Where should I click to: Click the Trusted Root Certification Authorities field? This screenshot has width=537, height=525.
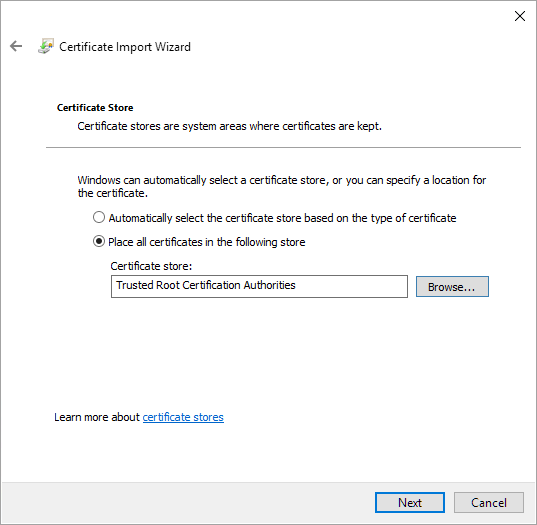pyautogui.click(x=259, y=286)
